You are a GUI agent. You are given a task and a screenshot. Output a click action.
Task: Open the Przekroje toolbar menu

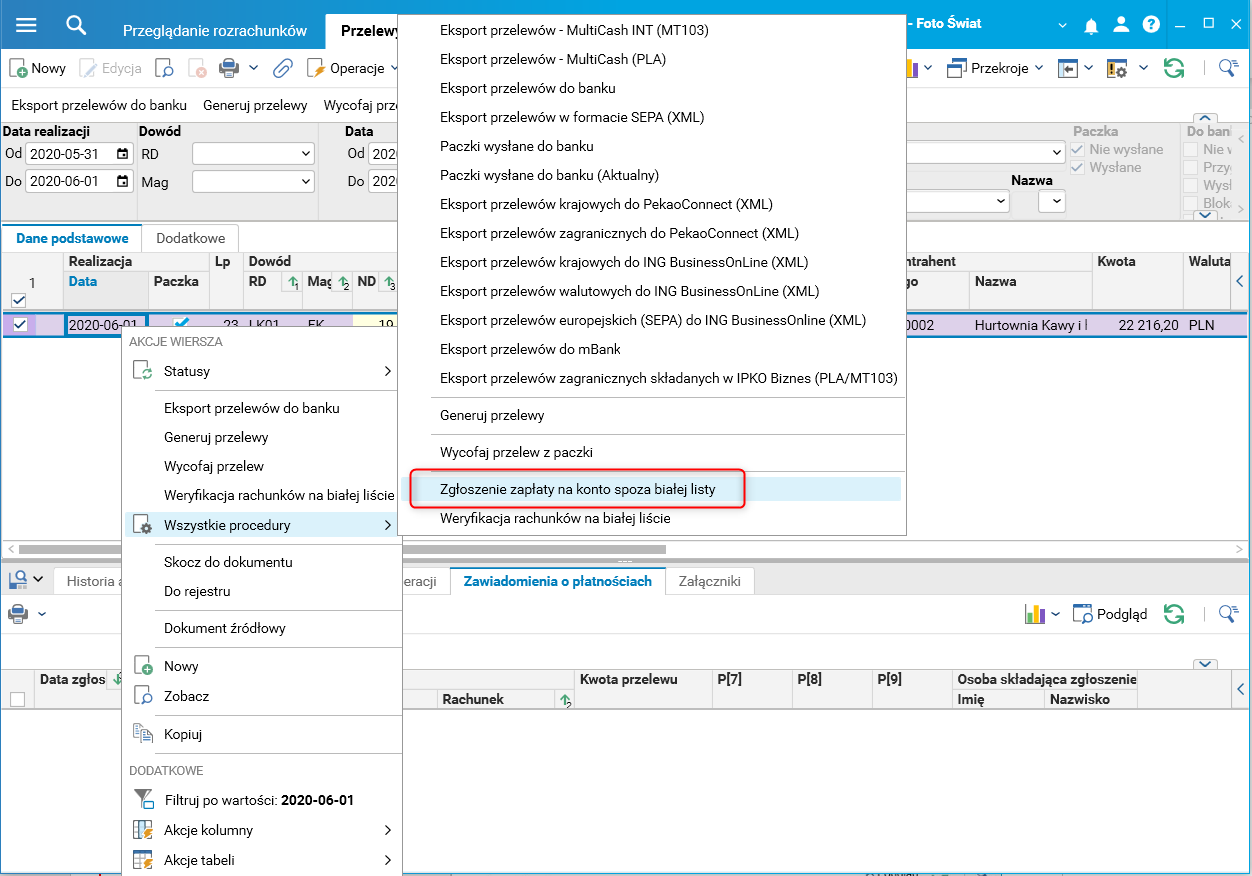[993, 68]
